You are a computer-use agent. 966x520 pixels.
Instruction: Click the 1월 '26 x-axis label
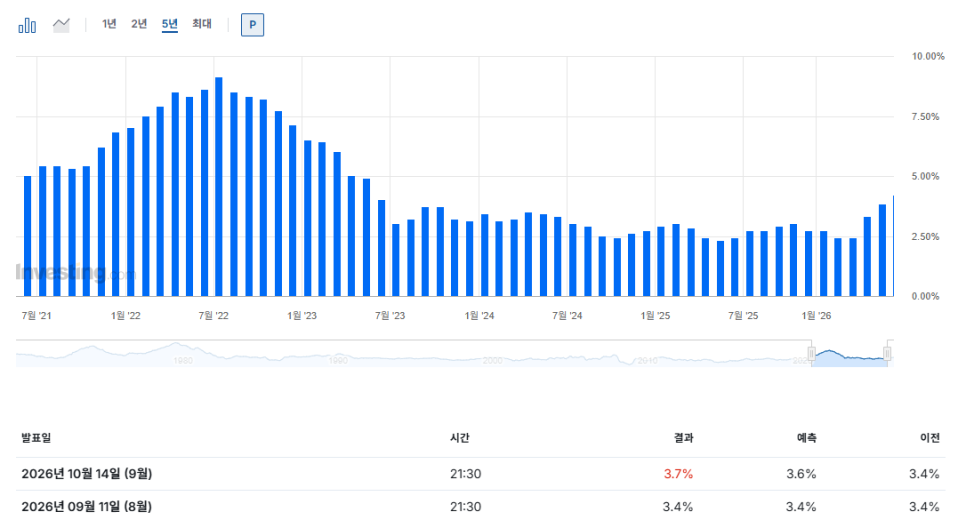pyautogui.click(x=816, y=315)
